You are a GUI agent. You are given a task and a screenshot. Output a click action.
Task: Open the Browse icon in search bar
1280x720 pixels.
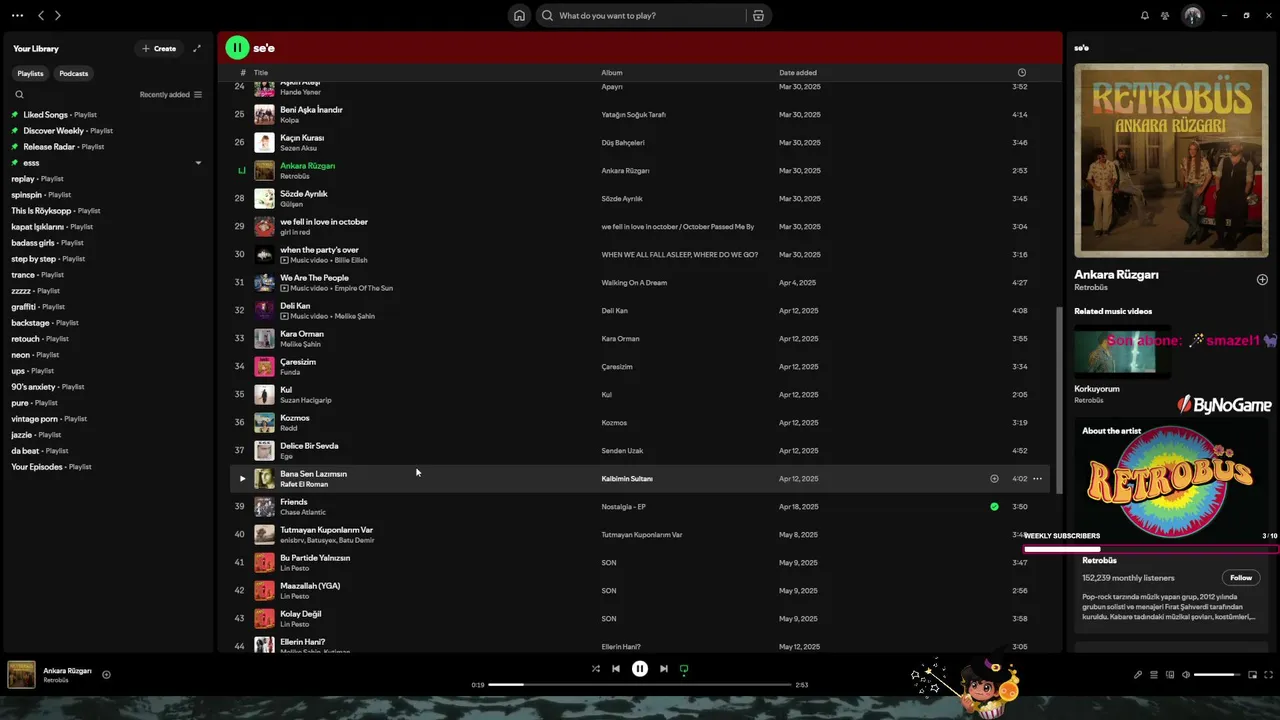point(758,16)
